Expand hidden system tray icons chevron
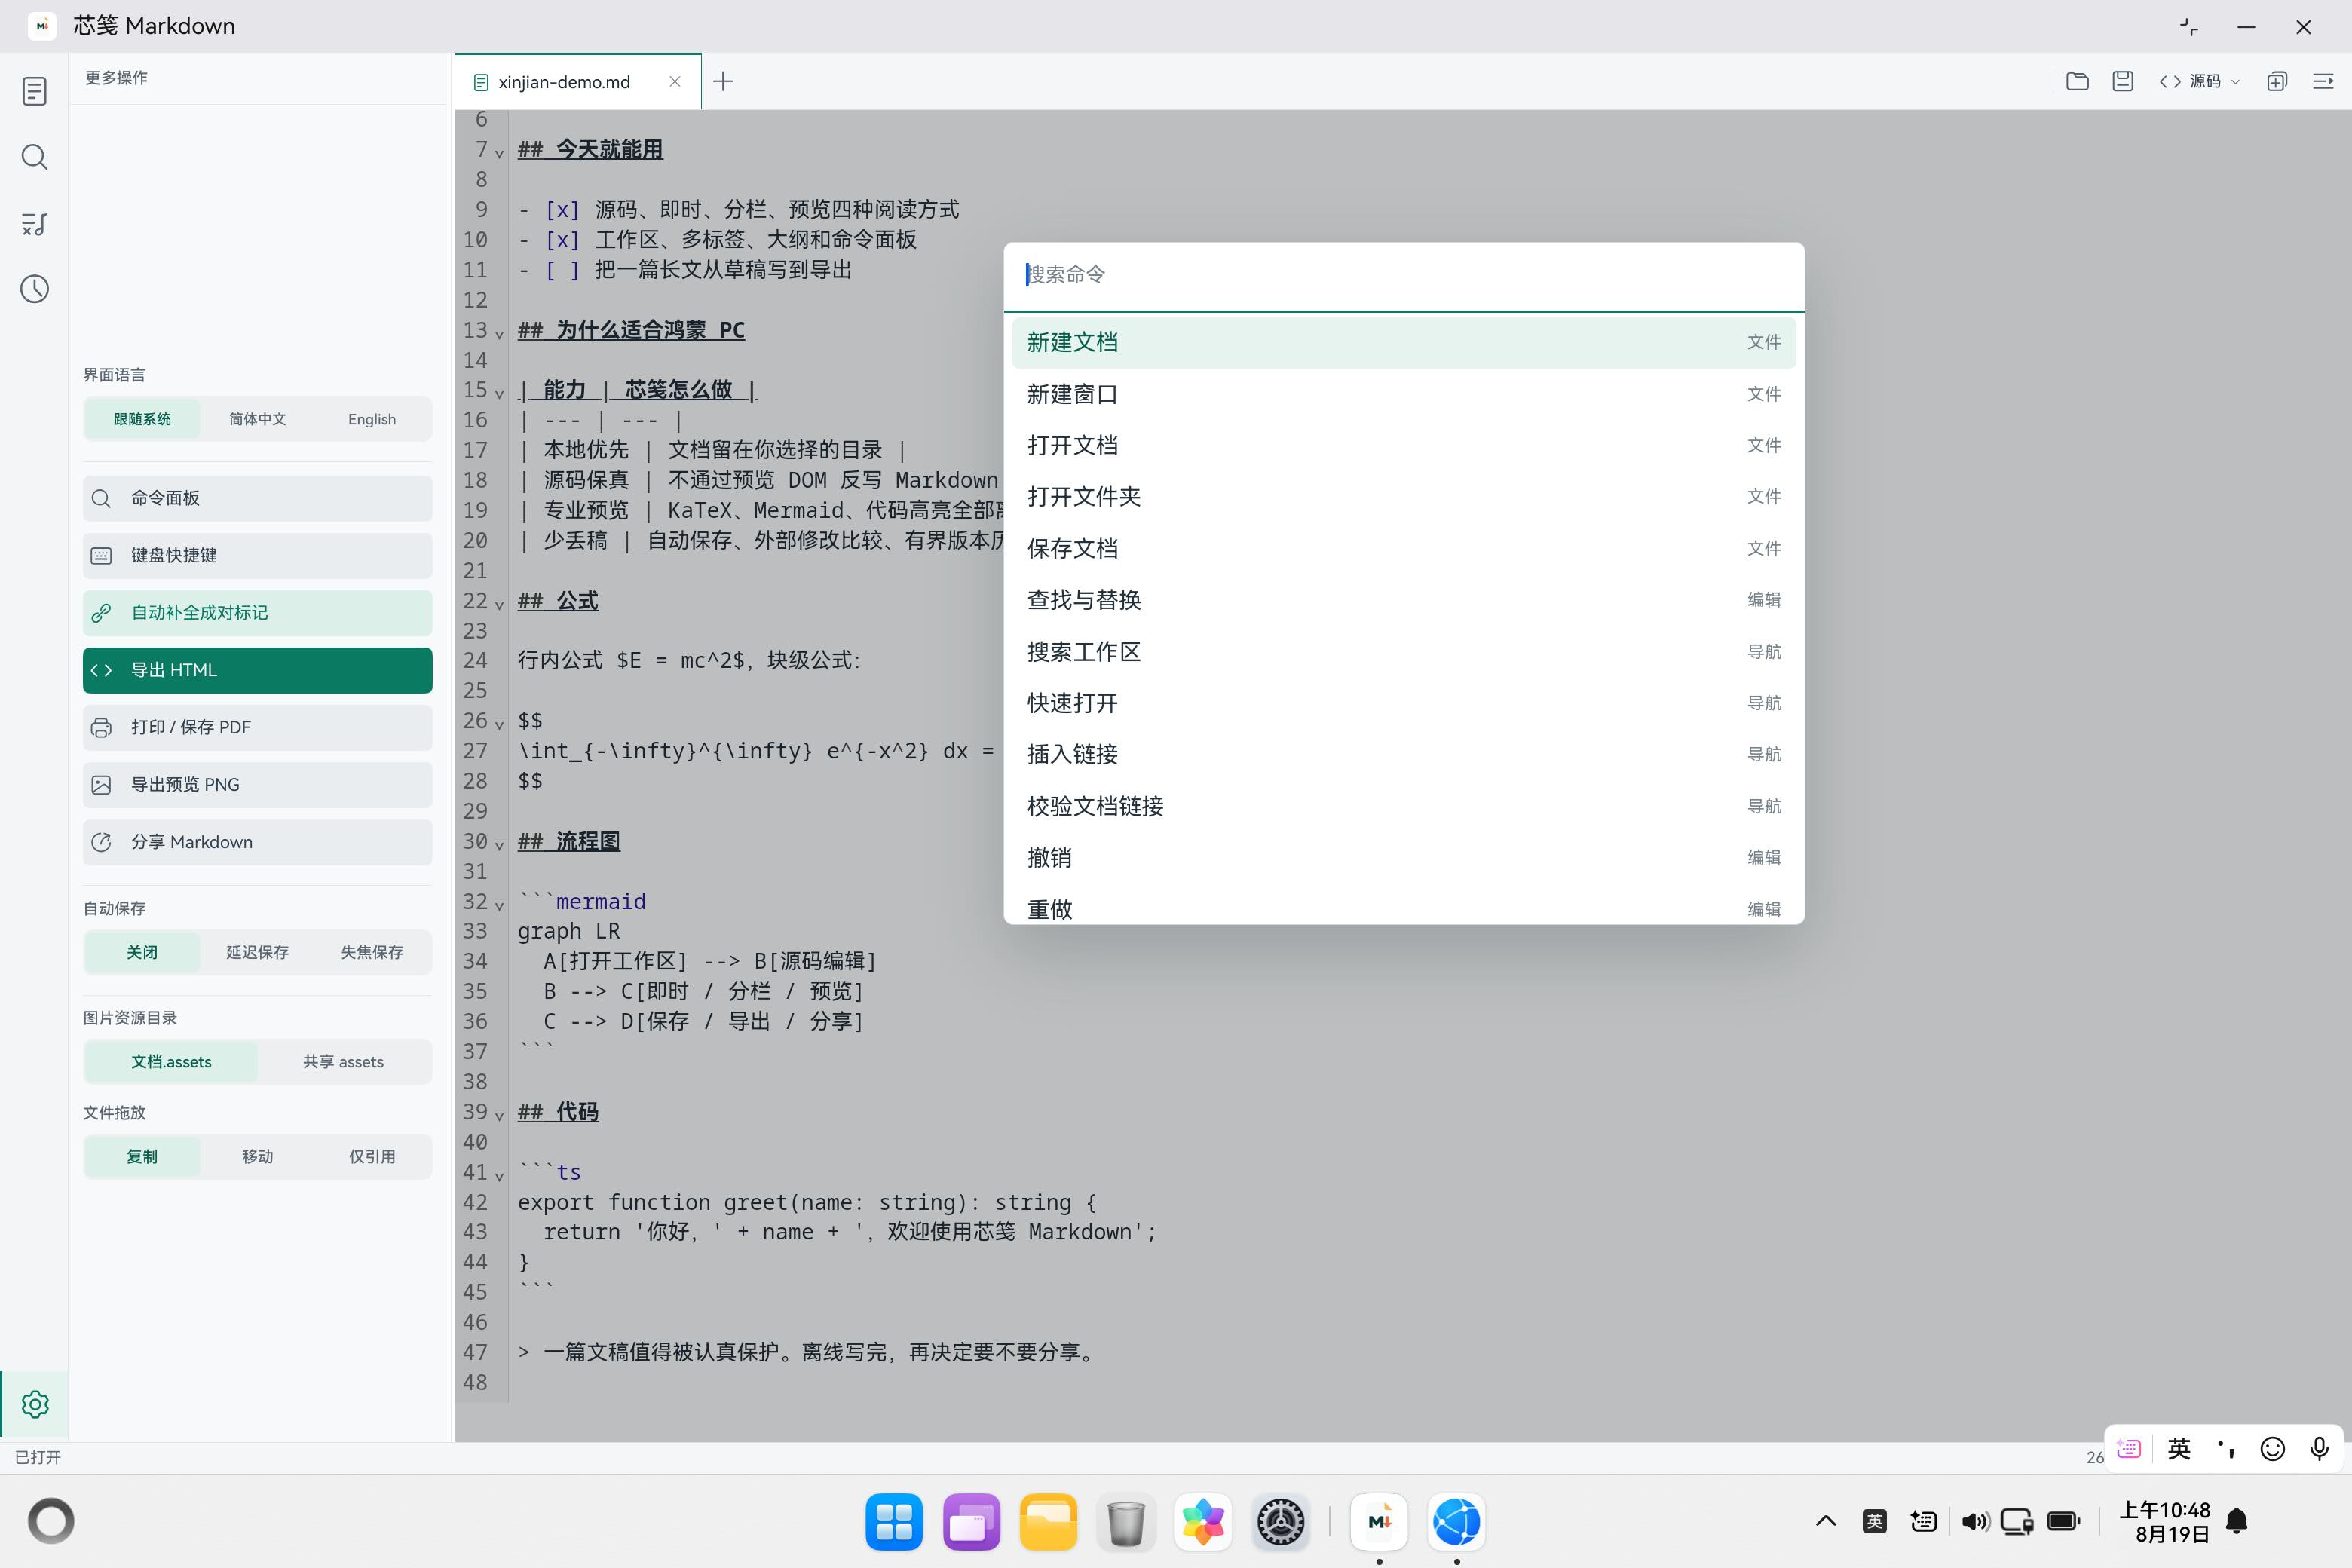2352x1568 pixels. tap(1826, 1521)
